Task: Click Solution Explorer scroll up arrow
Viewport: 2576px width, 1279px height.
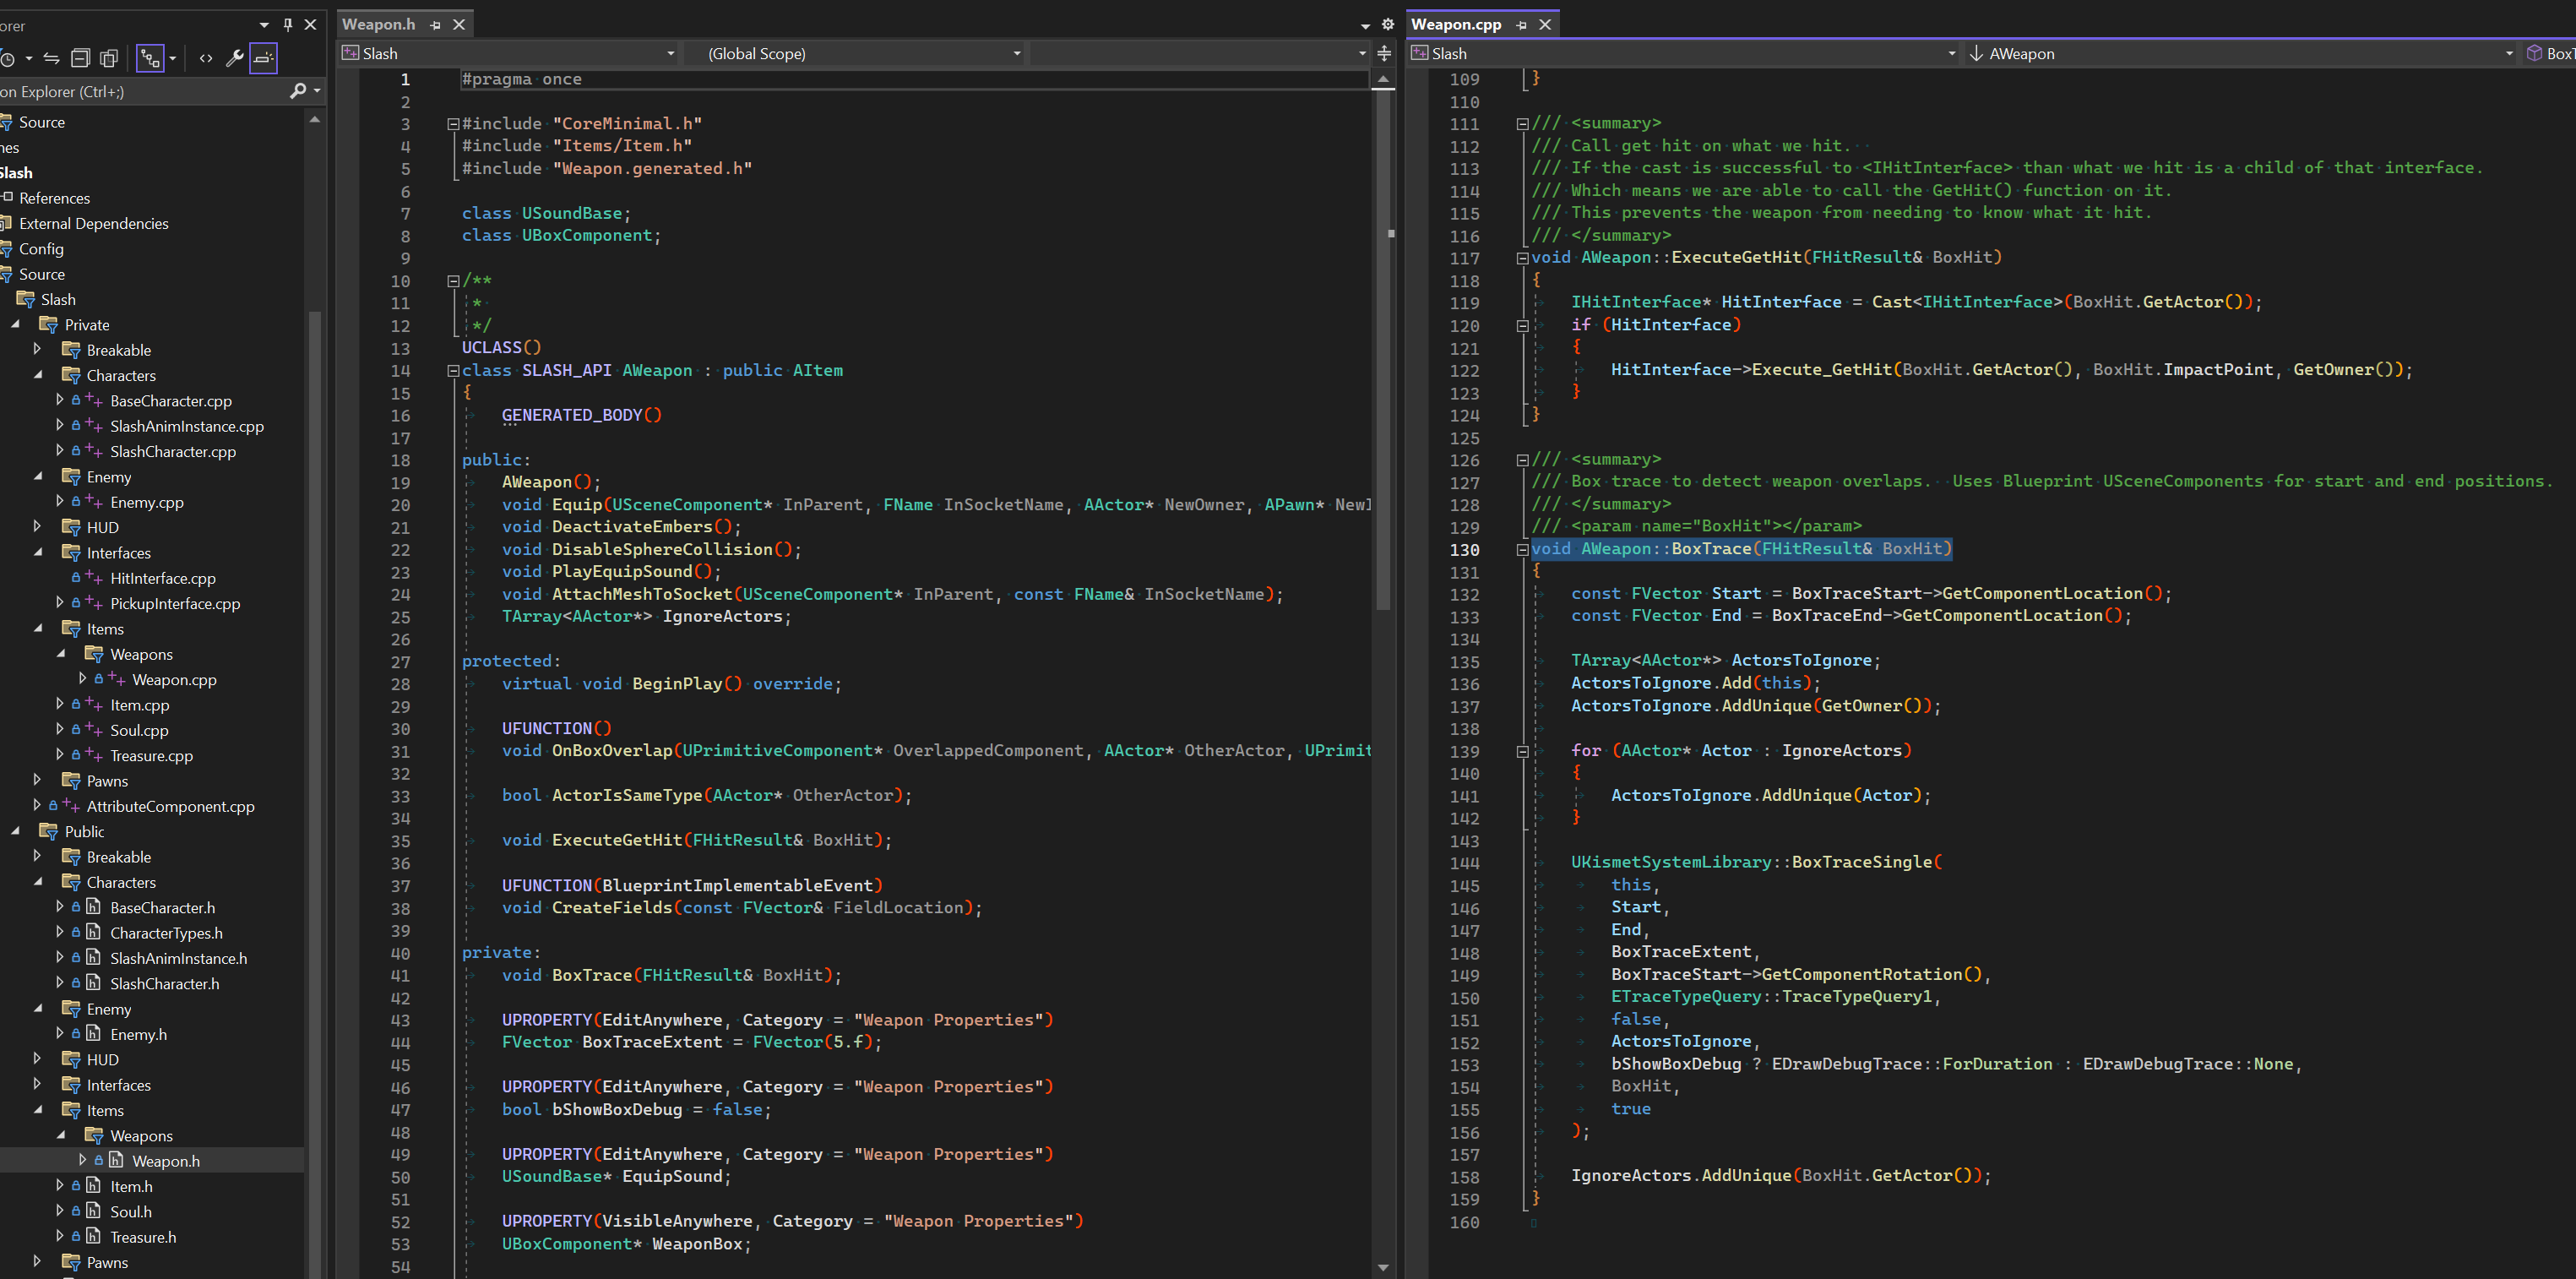Action: click(x=315, y=119)
